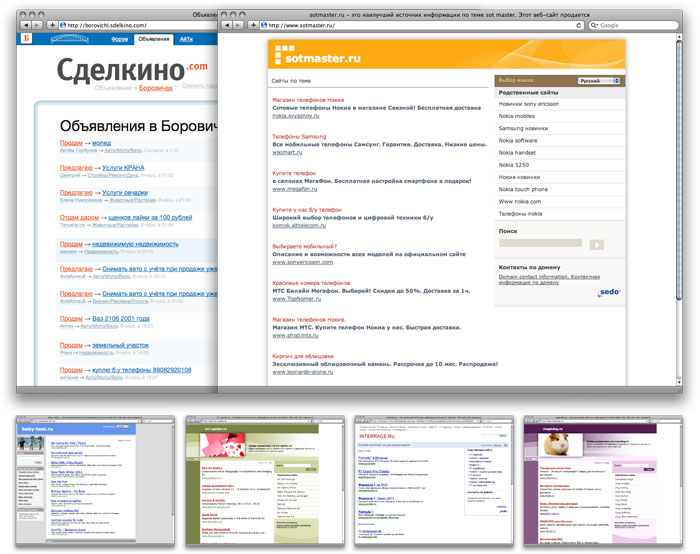Click the Телефоны Samsung link
This screenshot has height=554, width=700.
point(299,136)
